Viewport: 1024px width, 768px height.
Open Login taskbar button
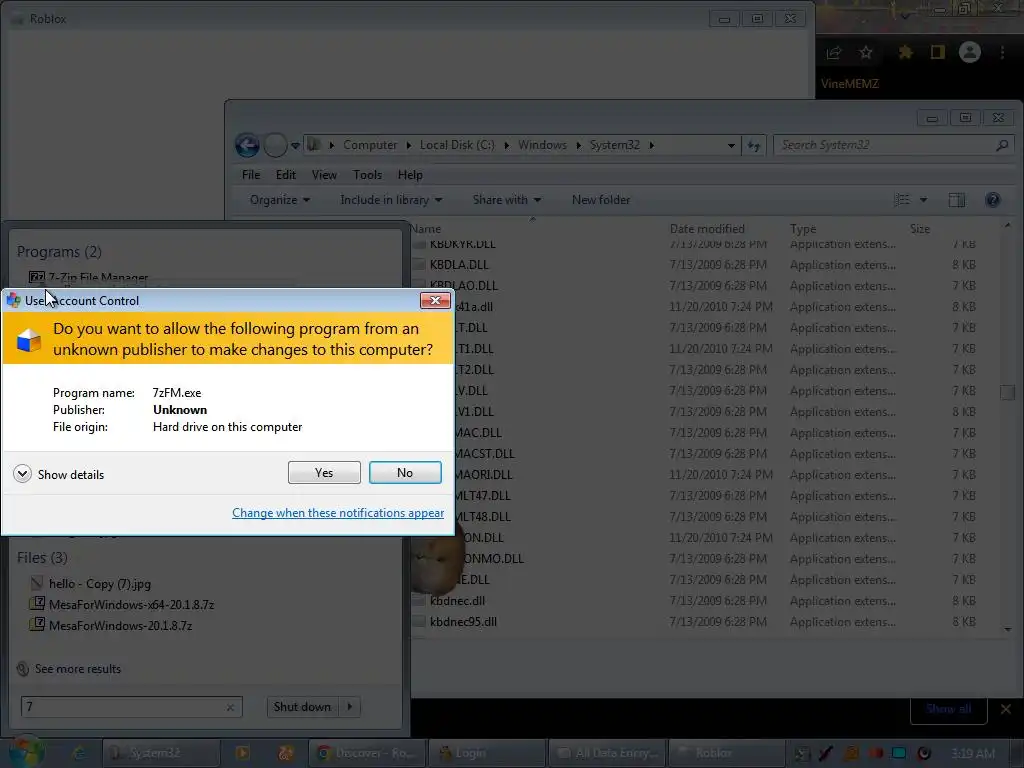(x=486, y=753)
